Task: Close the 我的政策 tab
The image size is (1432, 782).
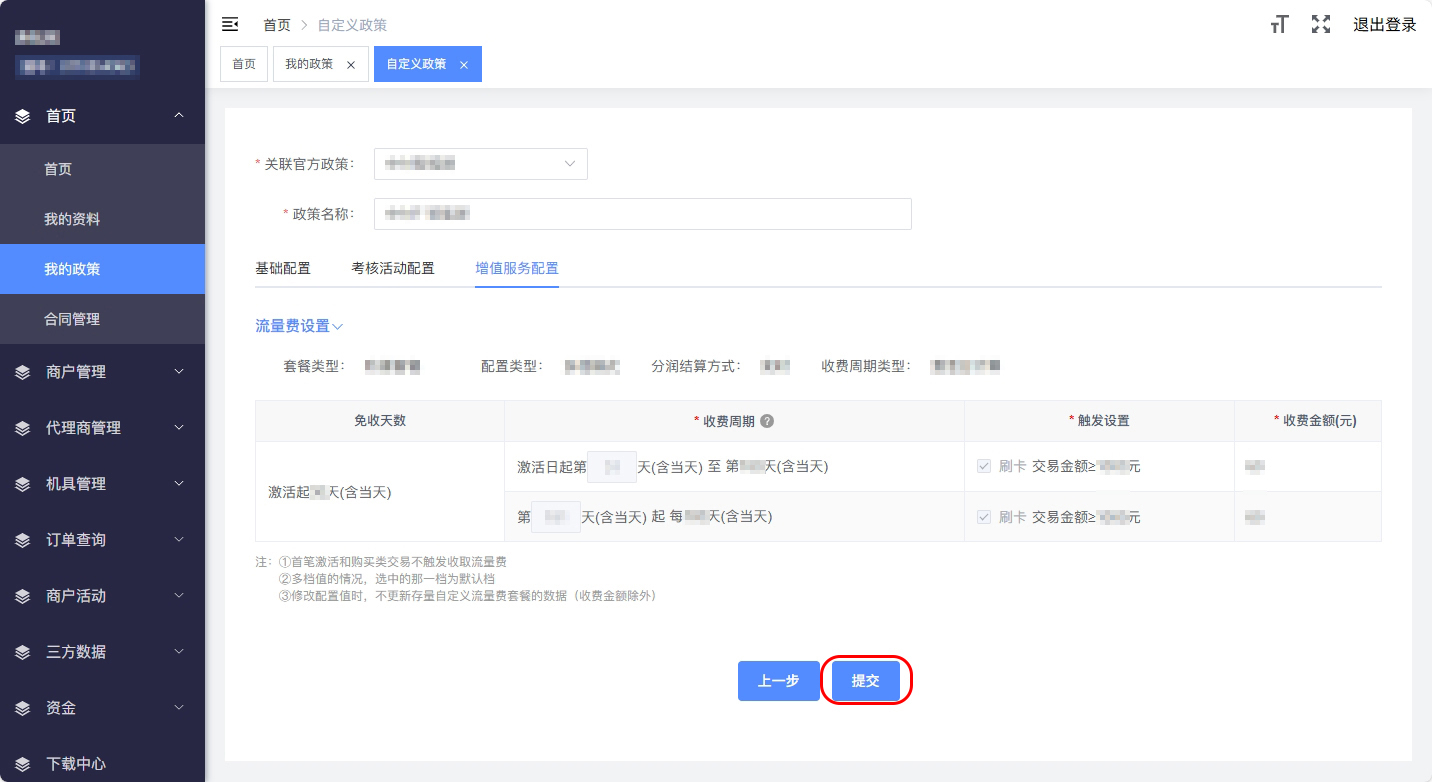Action: point(351,64)
